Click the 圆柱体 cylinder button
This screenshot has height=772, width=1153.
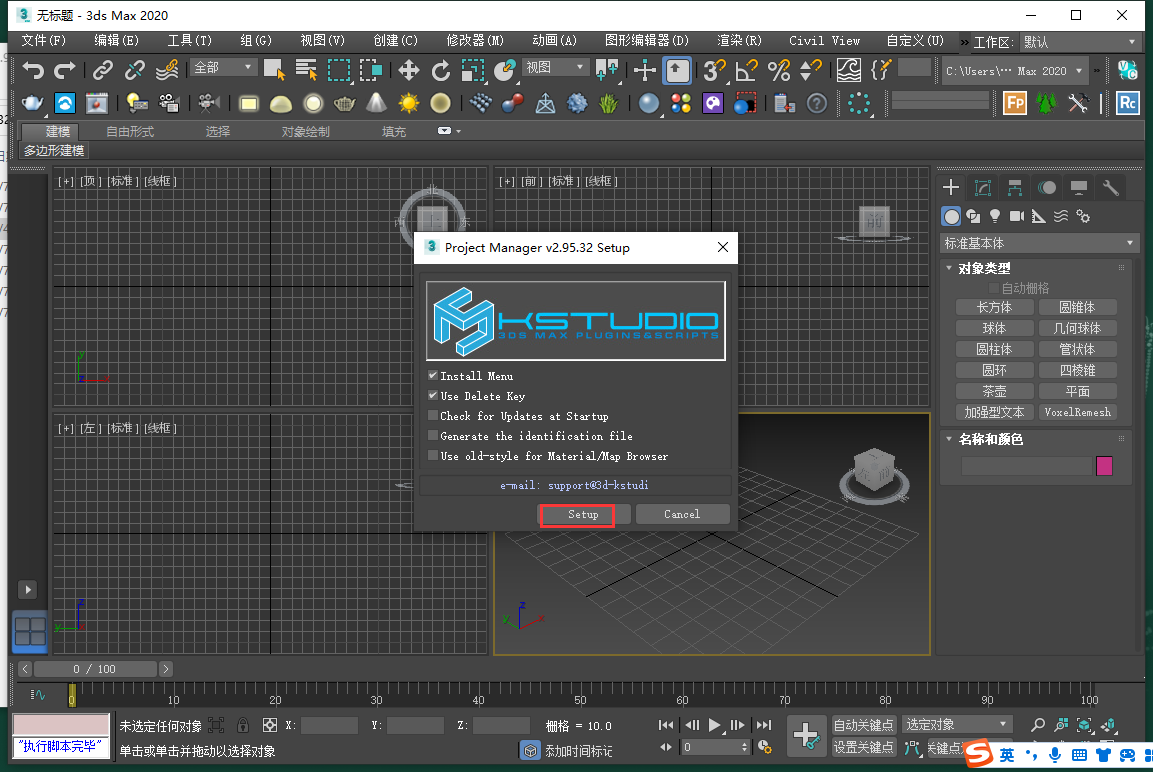point(994,349)
